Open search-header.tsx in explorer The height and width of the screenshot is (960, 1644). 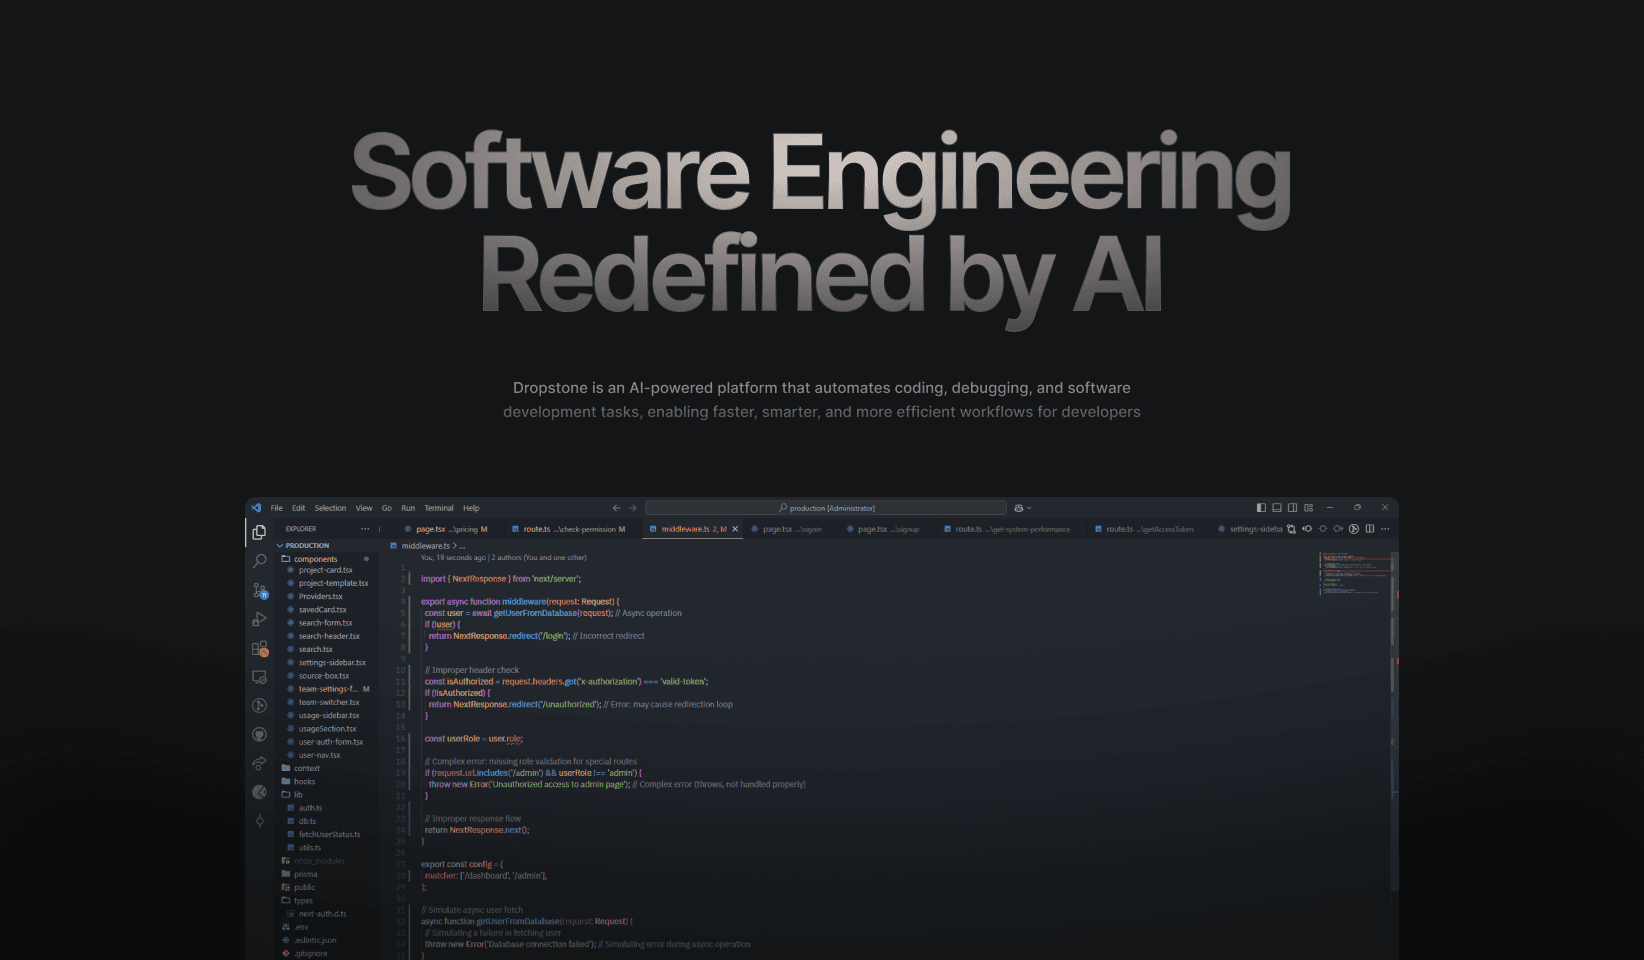[329, 636]
